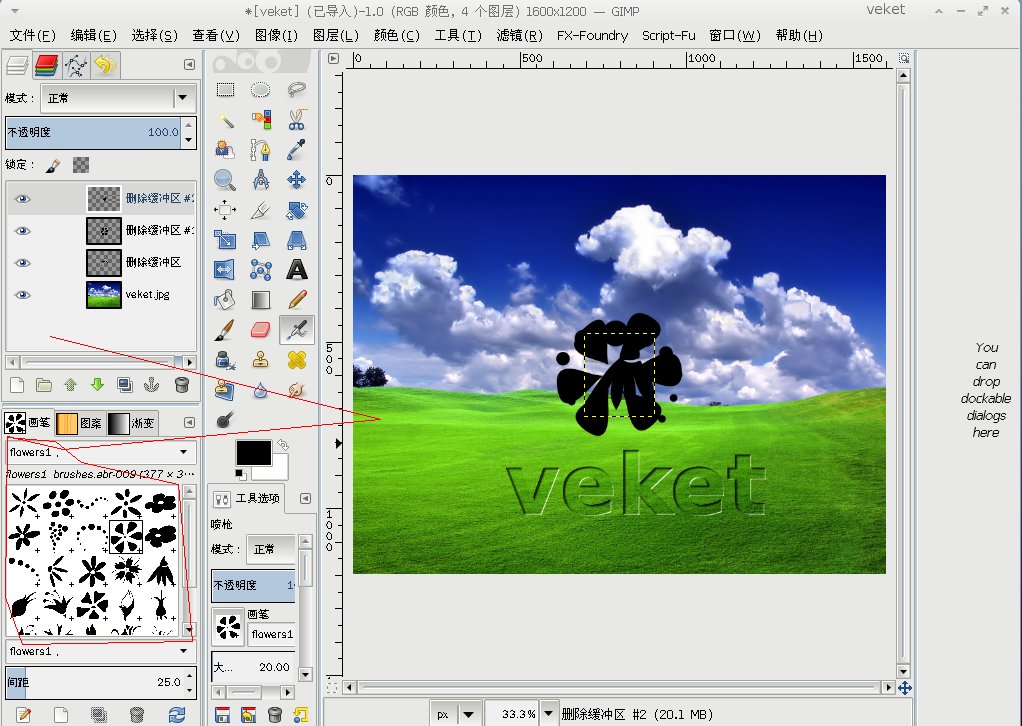Select the Heal bandage tool
The image size is (1022, 726).
[x=297, y=360]
